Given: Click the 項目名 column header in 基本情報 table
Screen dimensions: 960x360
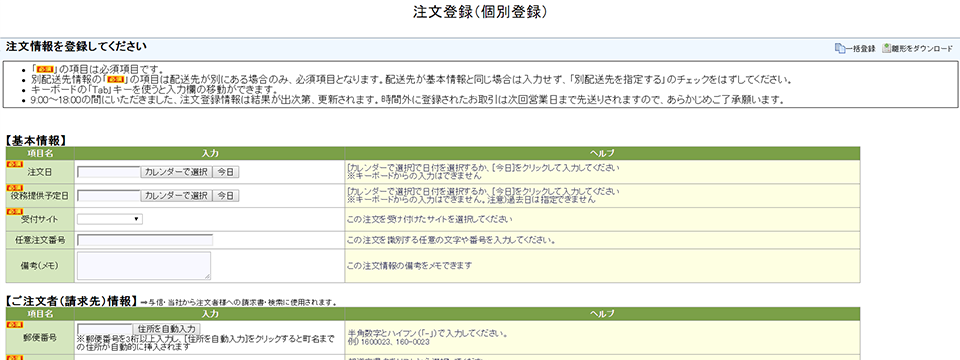Looking at the screenshot, I should (x=40, y=153).
